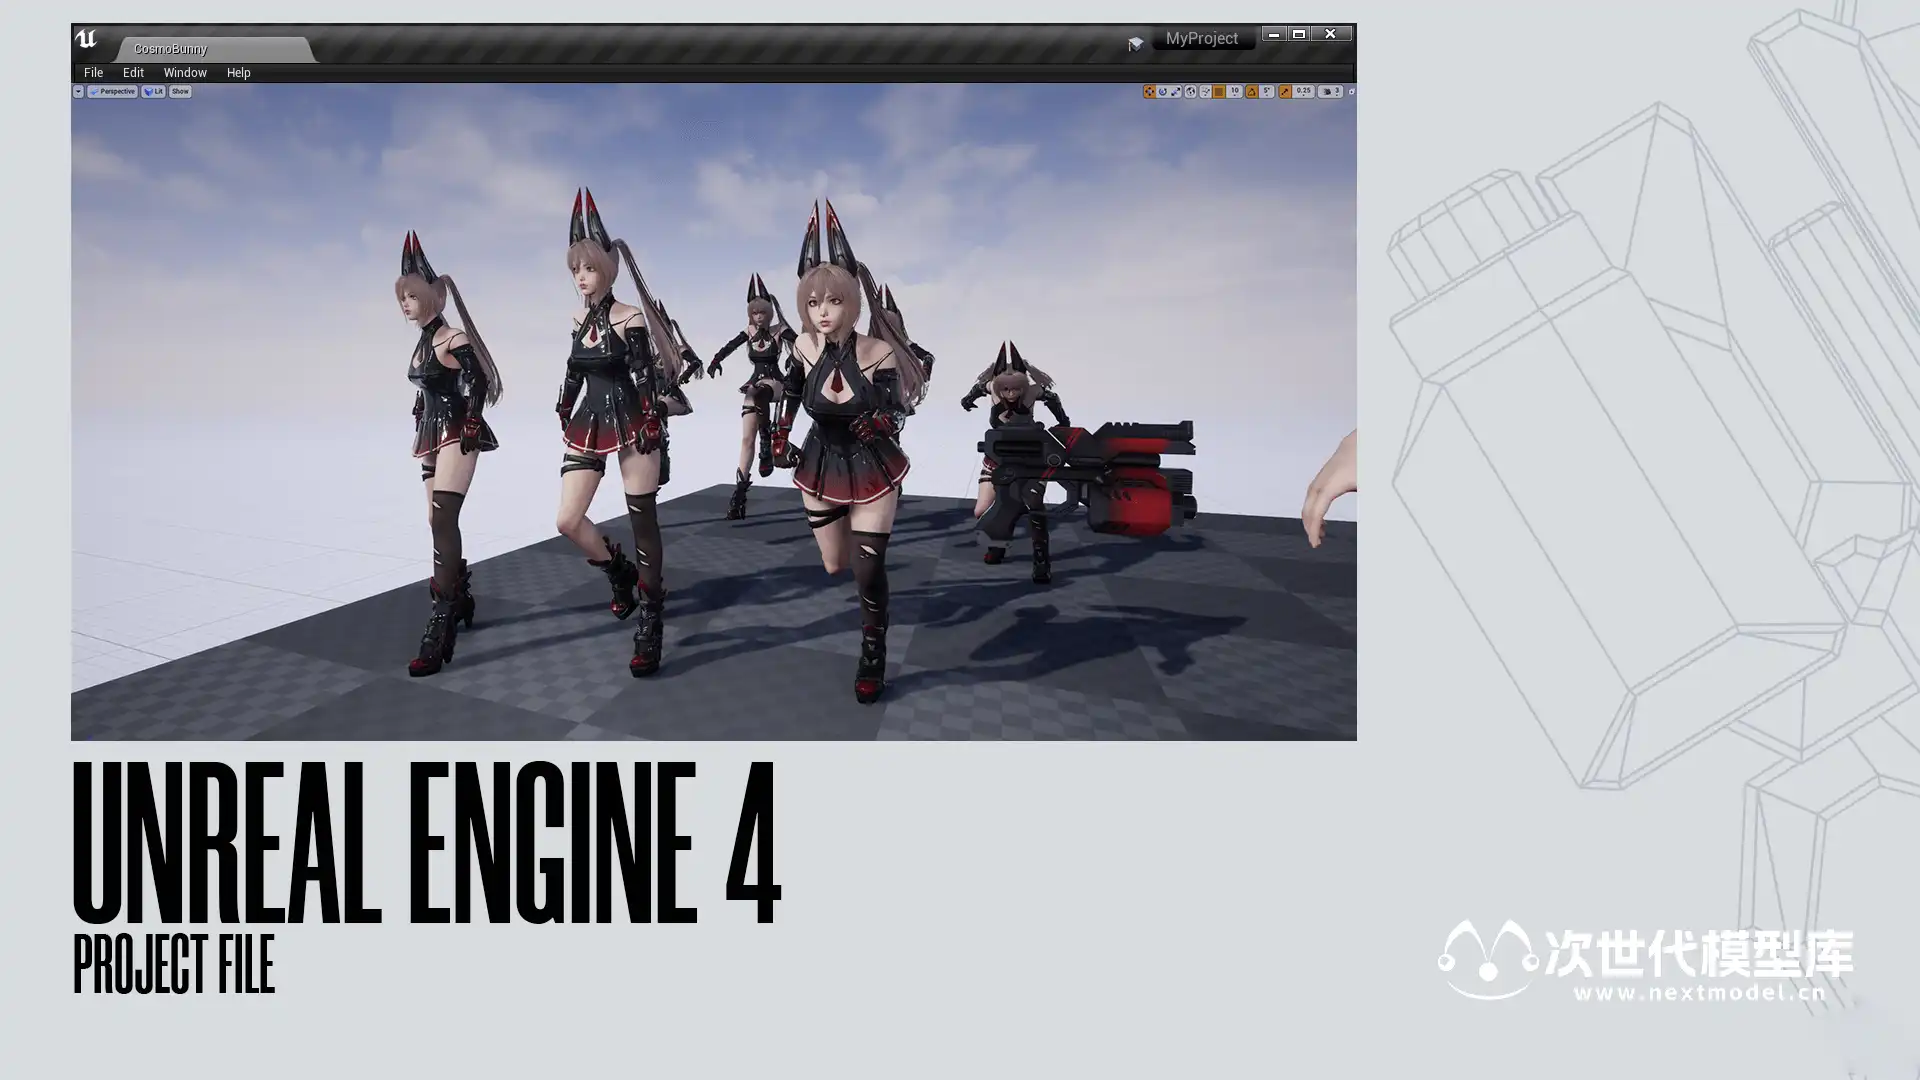Open the rotation snap 5° dropdown

click(x=1266, y=91)
